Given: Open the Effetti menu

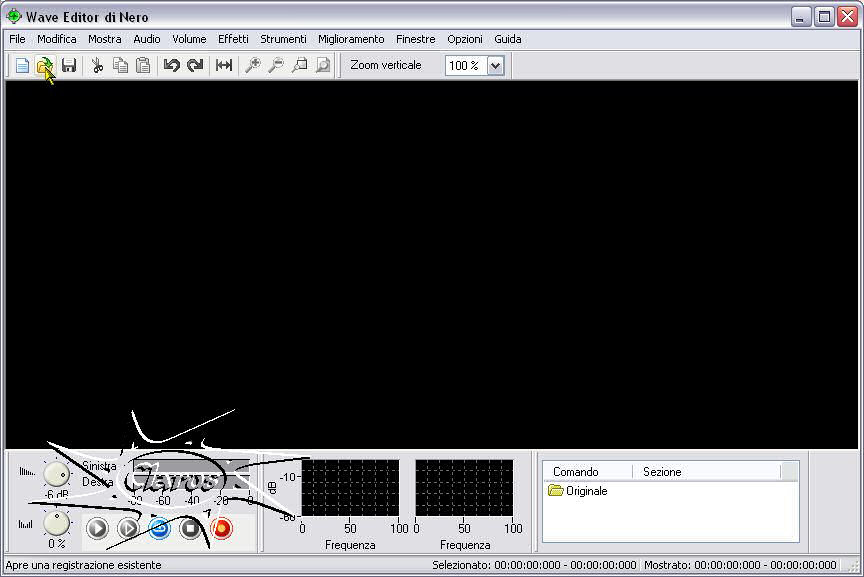Looking at the screenshot, I should point(233,39).
